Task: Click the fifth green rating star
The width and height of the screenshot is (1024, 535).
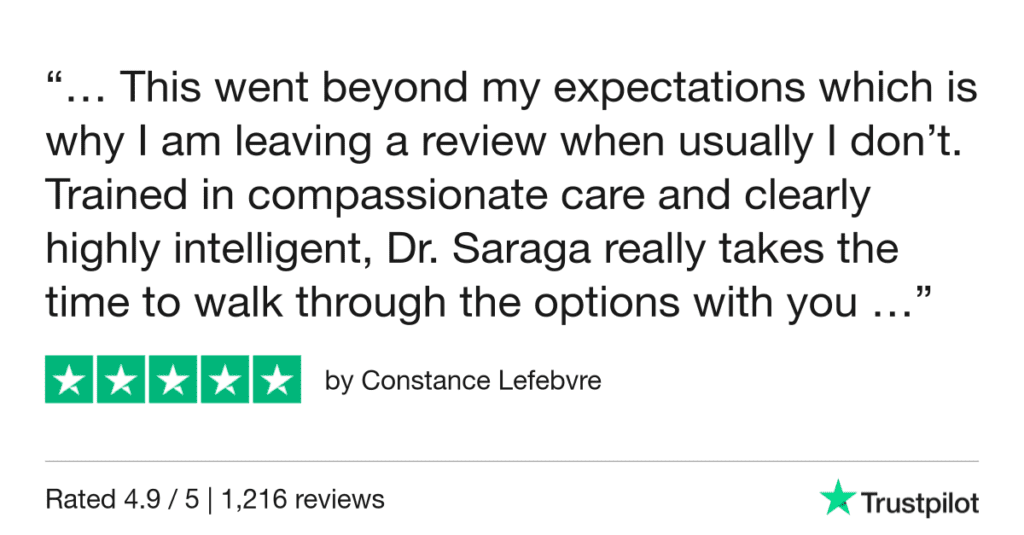Action: [276, 379]
